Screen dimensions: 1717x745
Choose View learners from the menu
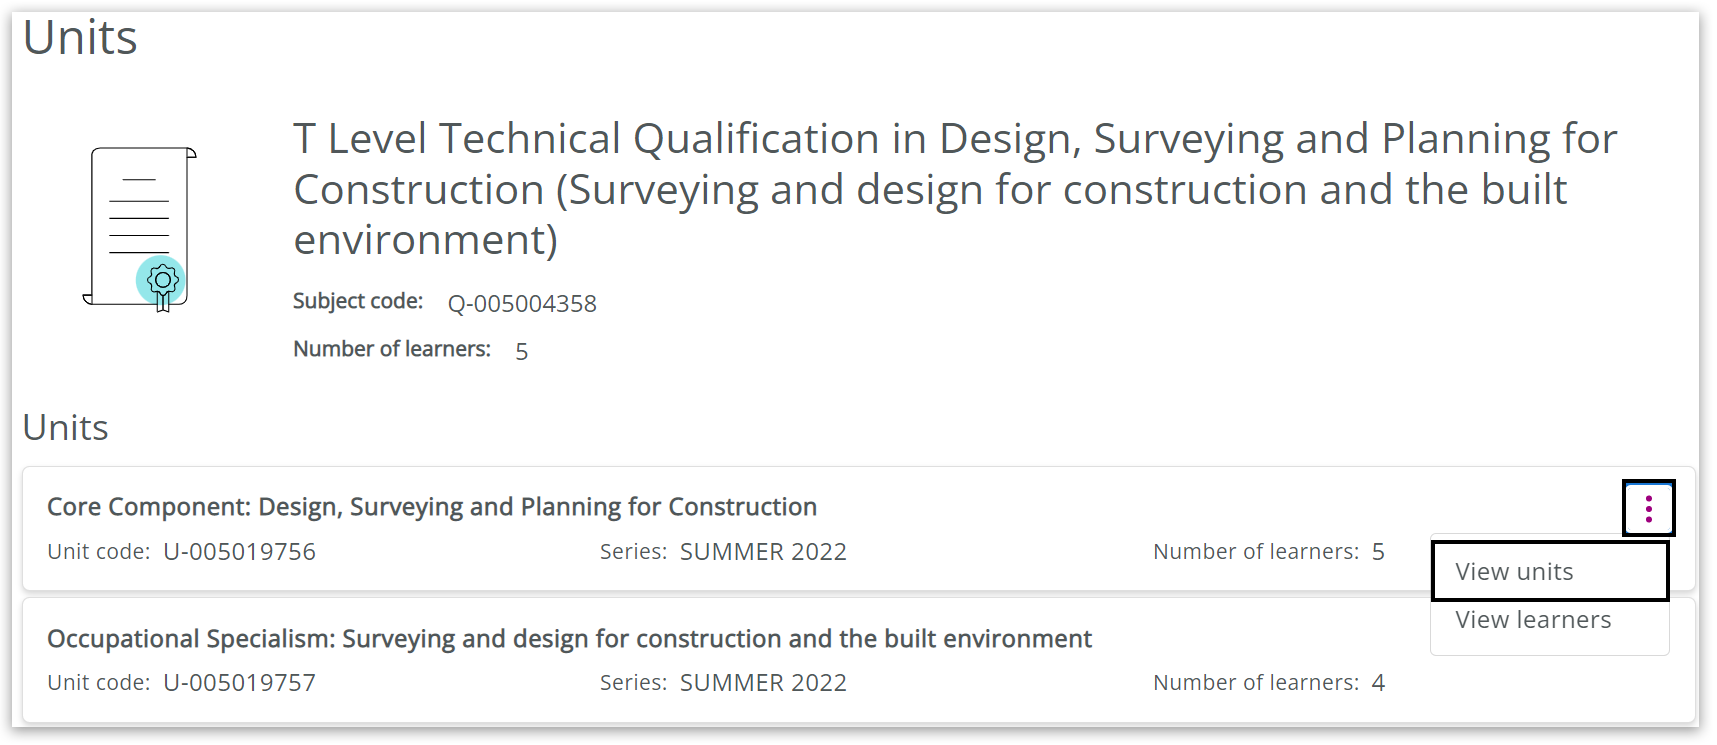coord(1532,620)
